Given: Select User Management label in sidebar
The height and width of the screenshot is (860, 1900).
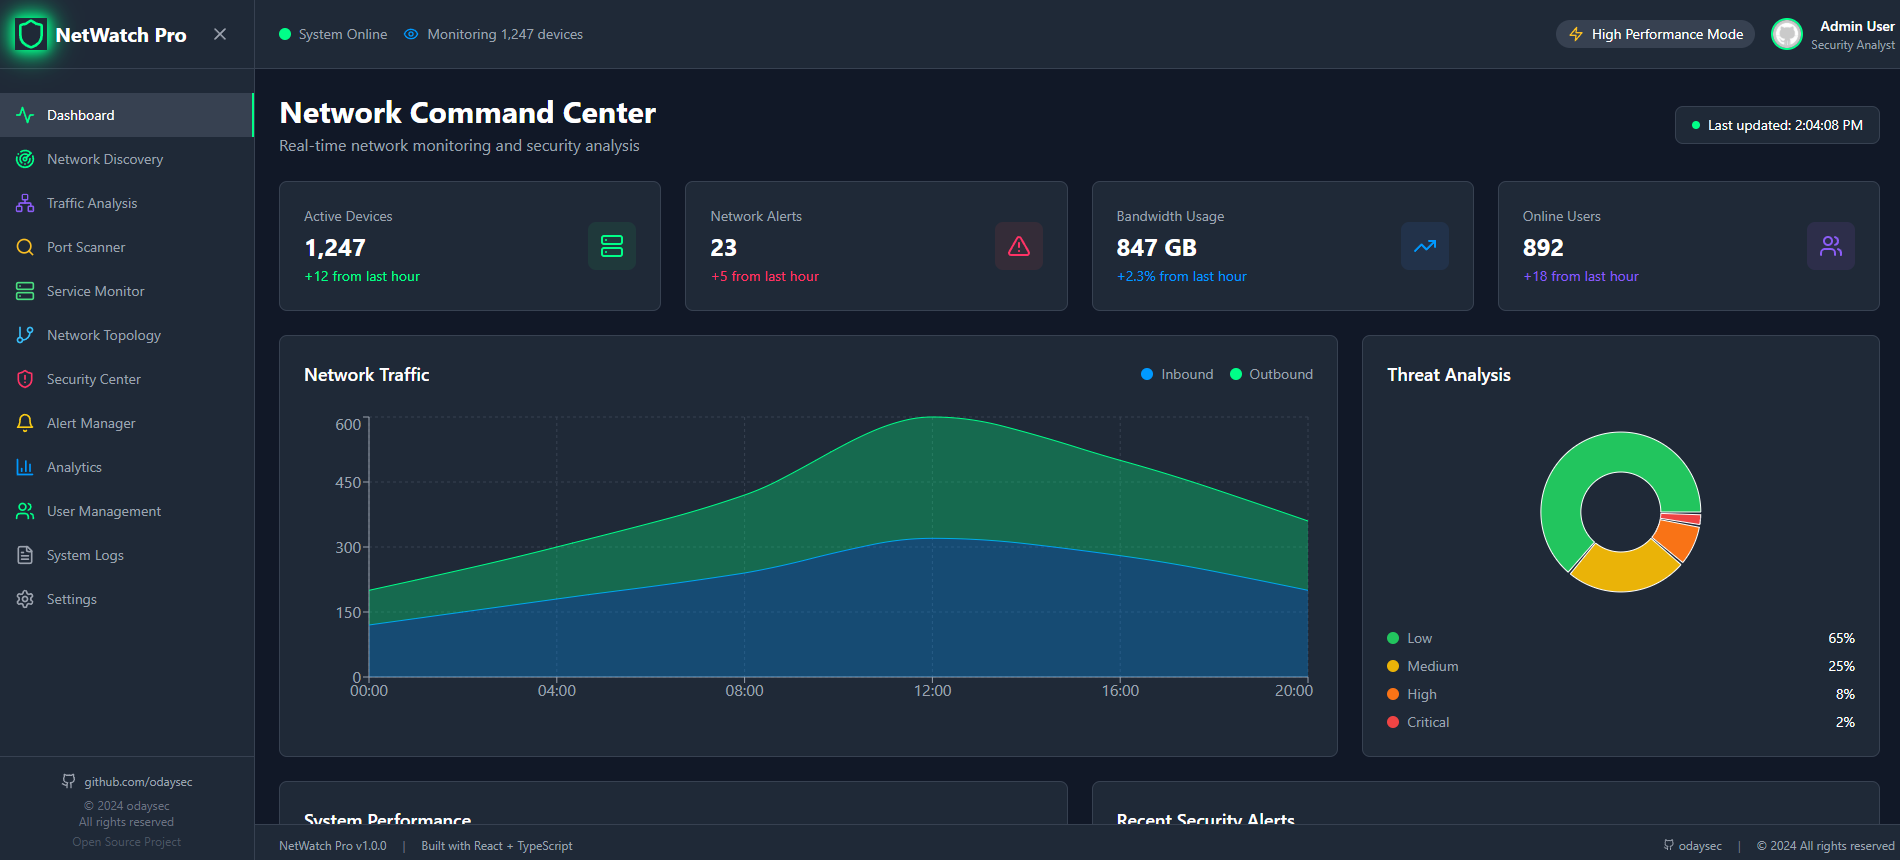Looking at the screenshot, I should pyautogui.click(x=104, y=511).
